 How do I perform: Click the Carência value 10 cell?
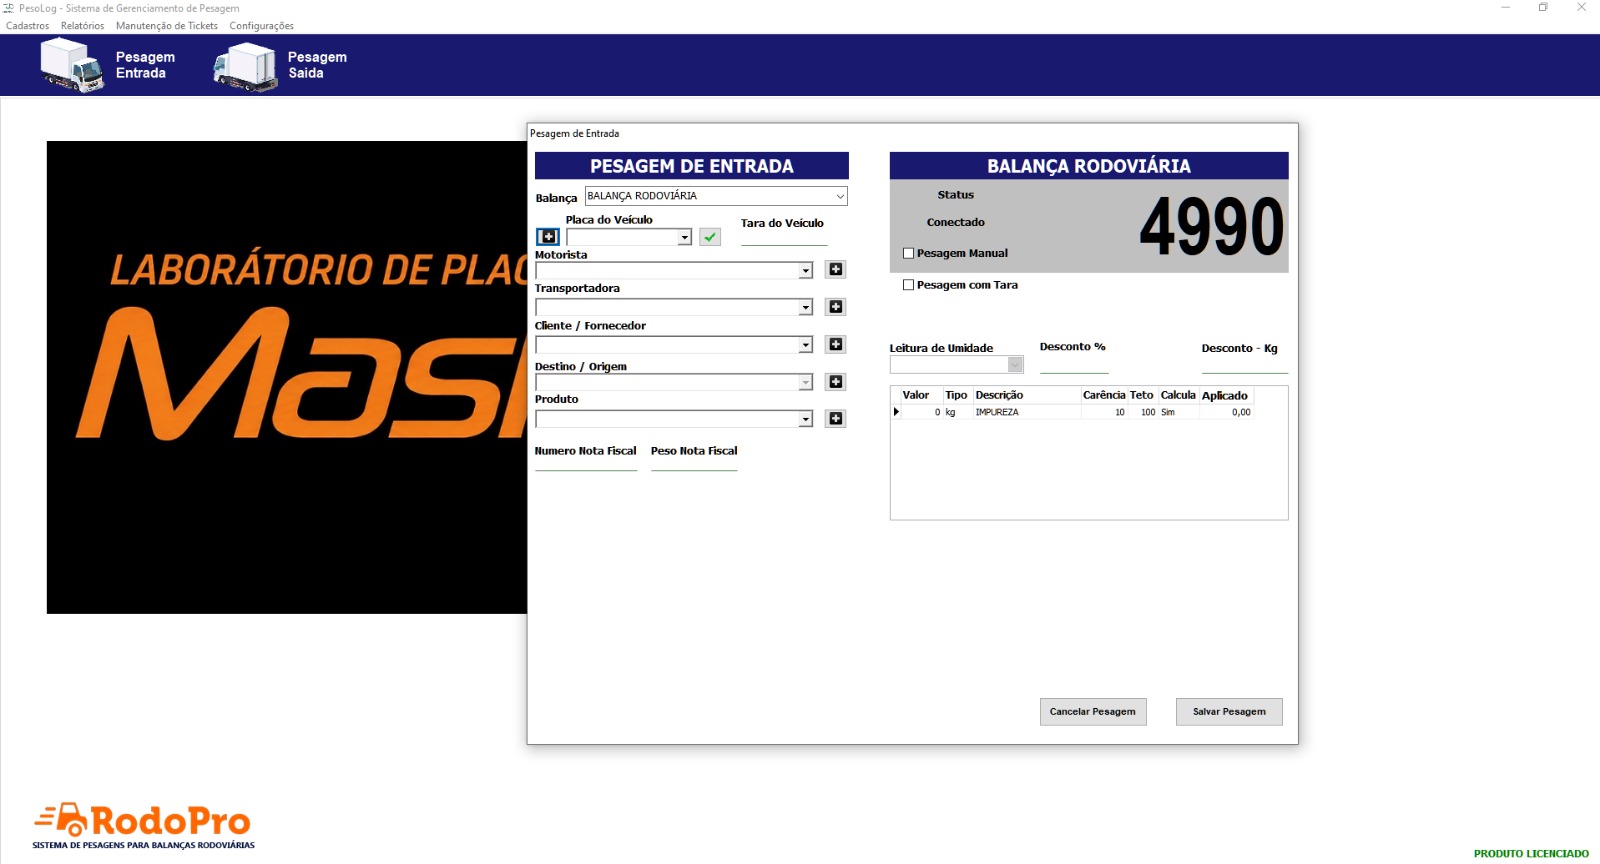[x=1104, y=412]
